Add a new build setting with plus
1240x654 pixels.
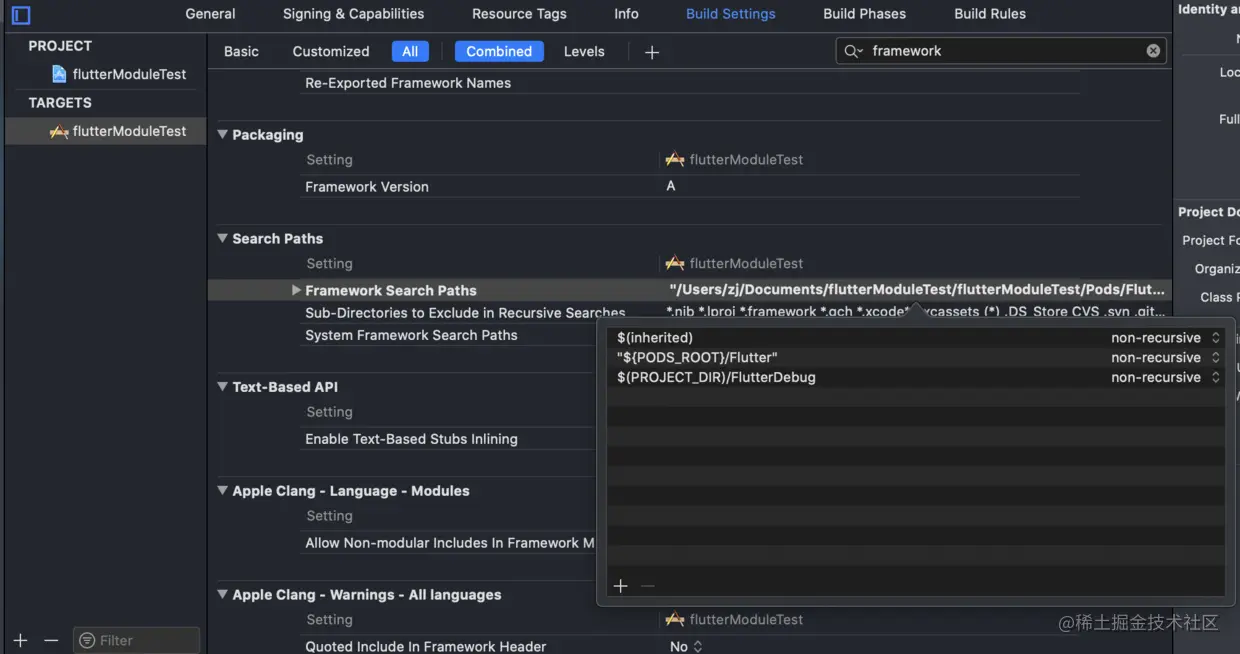652,52
